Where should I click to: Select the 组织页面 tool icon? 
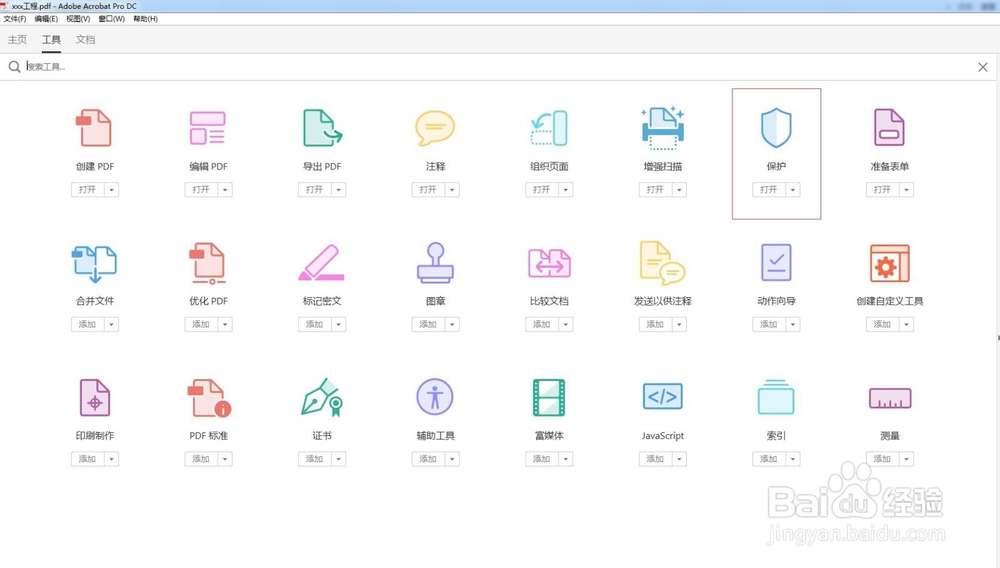click(x=549, y=128)
